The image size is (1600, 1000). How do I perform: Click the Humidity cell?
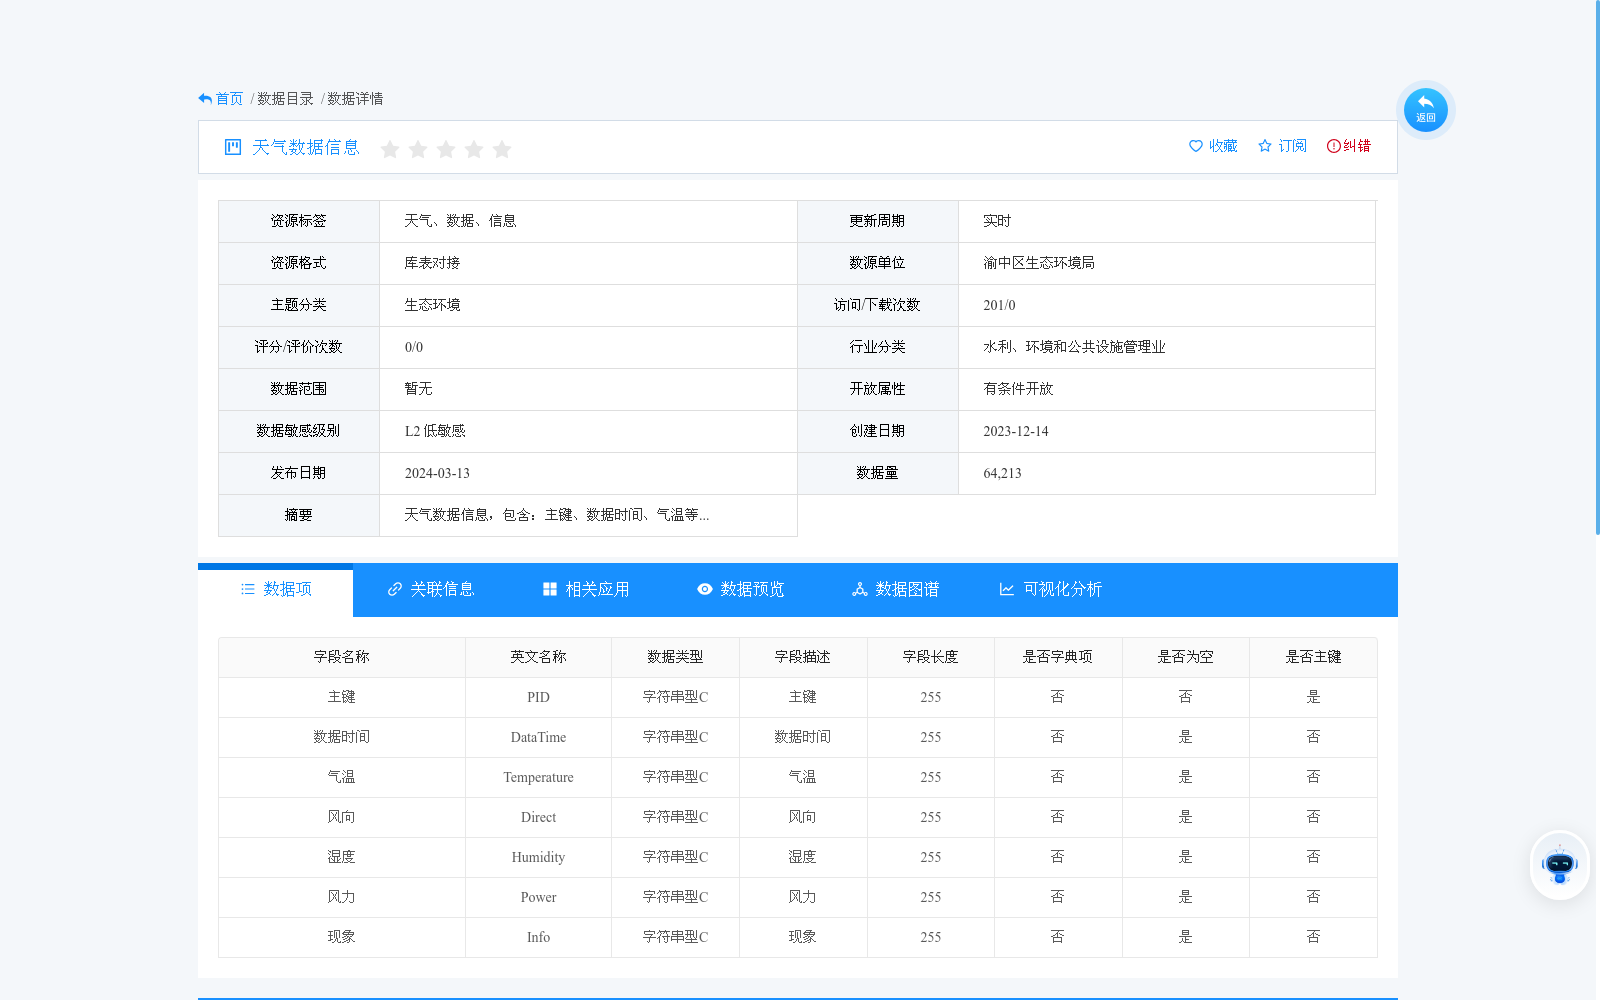pyautogui.click(x=538, y=857)
